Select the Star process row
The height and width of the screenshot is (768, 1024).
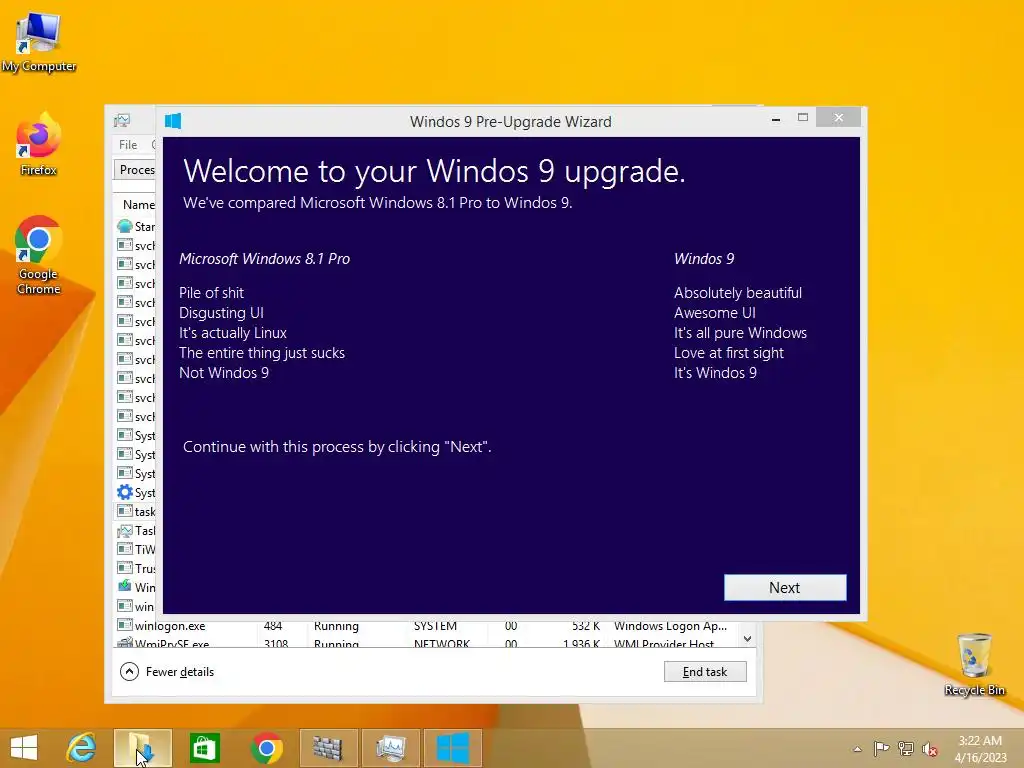[136, 227]
